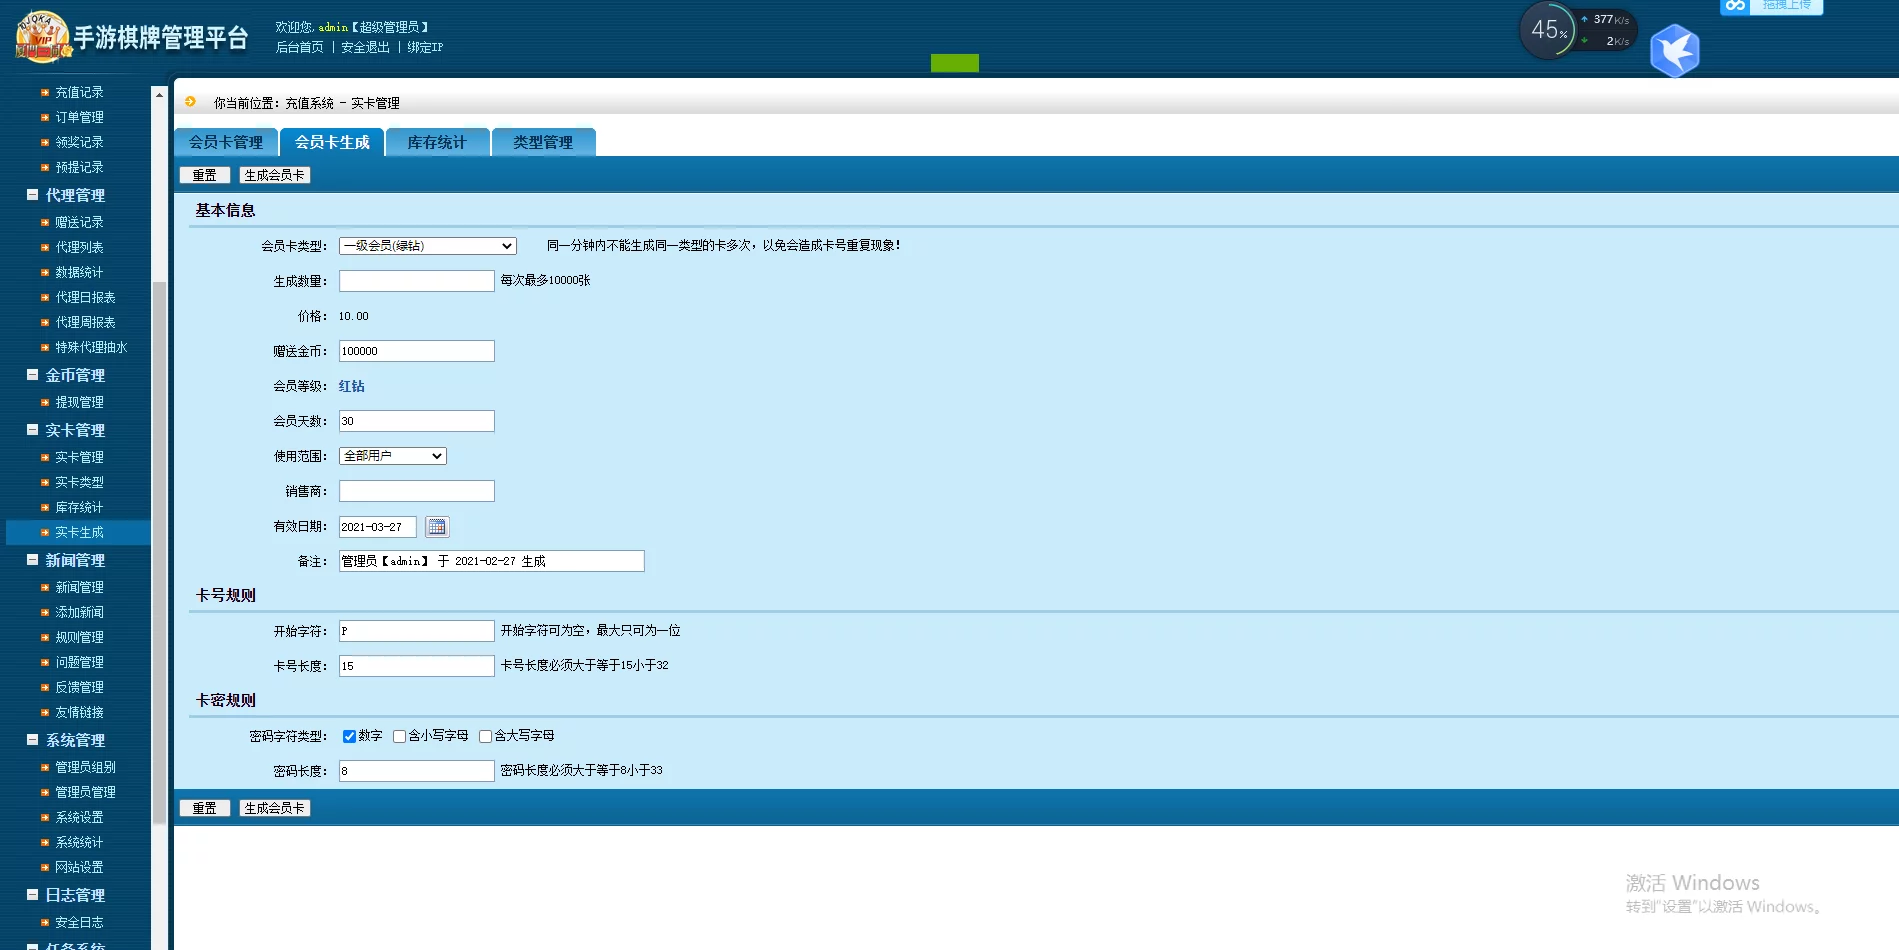The width and height of the screenshot is (1899, 950).
Task: Open 实卡生成 in the sidebar
Action: pyautogui.click(x=79, y=532)
